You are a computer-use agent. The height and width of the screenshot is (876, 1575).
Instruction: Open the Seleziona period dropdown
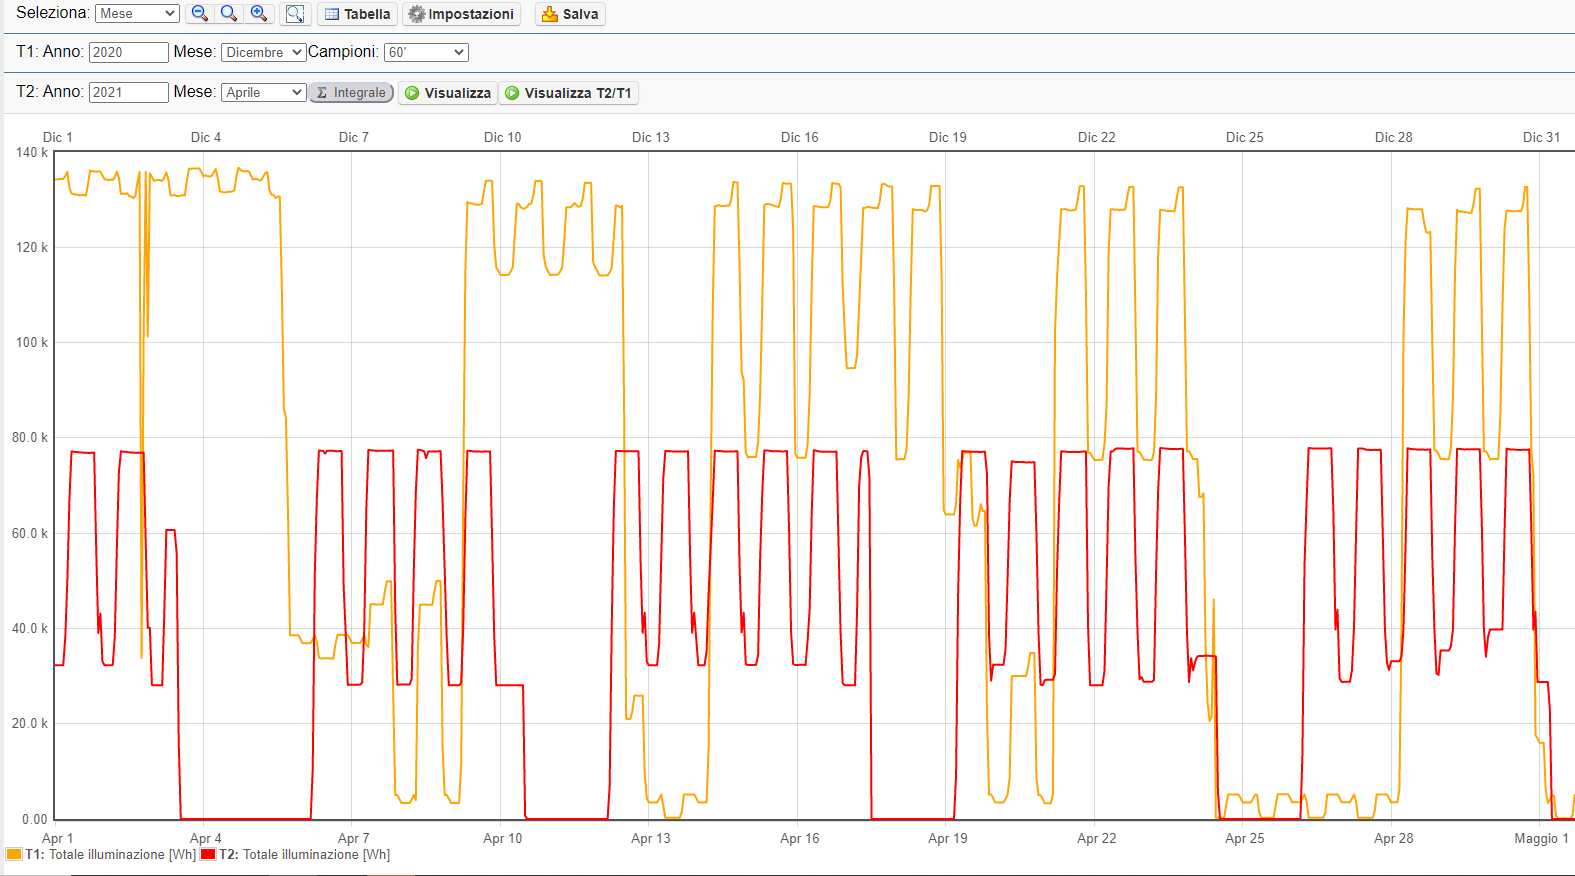click(x=137, y=13)
